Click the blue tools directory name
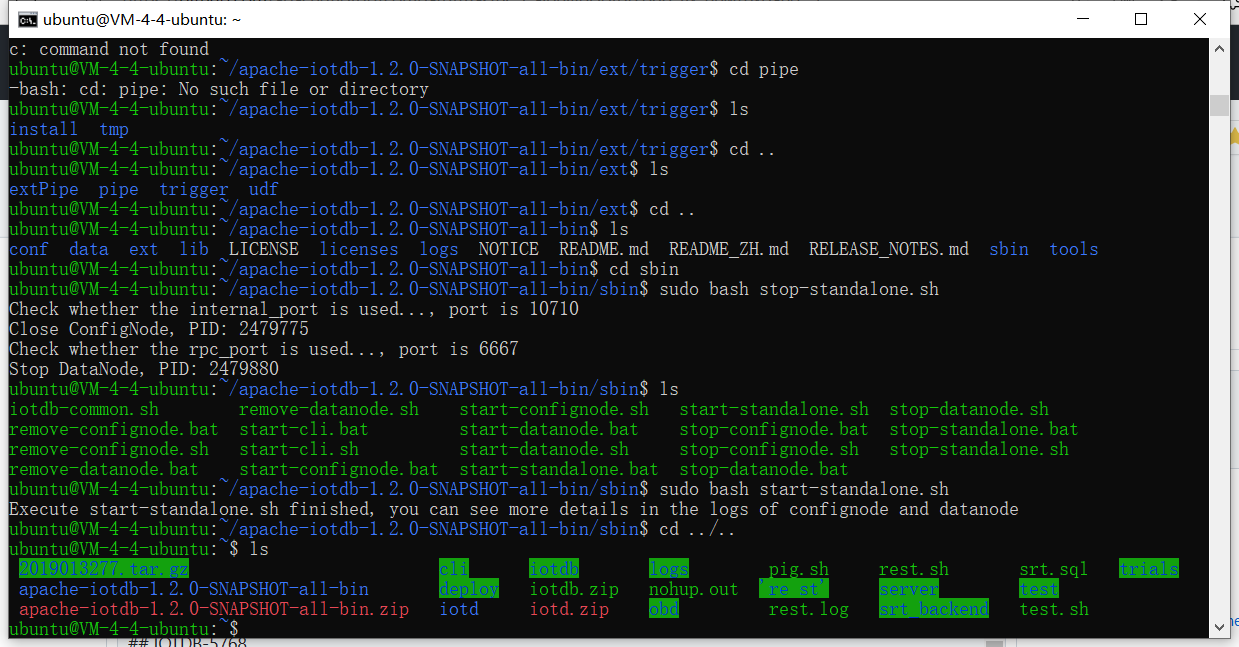 point(1074,249)
